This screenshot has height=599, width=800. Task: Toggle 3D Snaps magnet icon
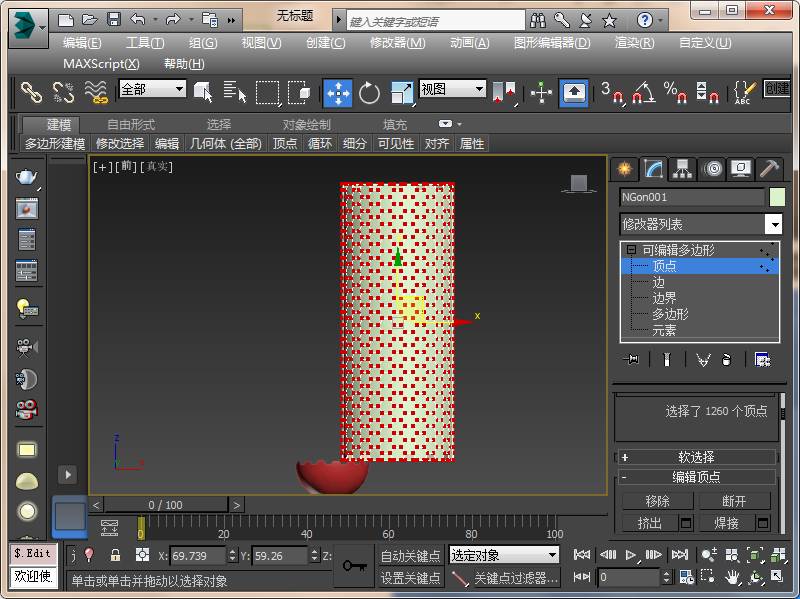coord(612,93)
